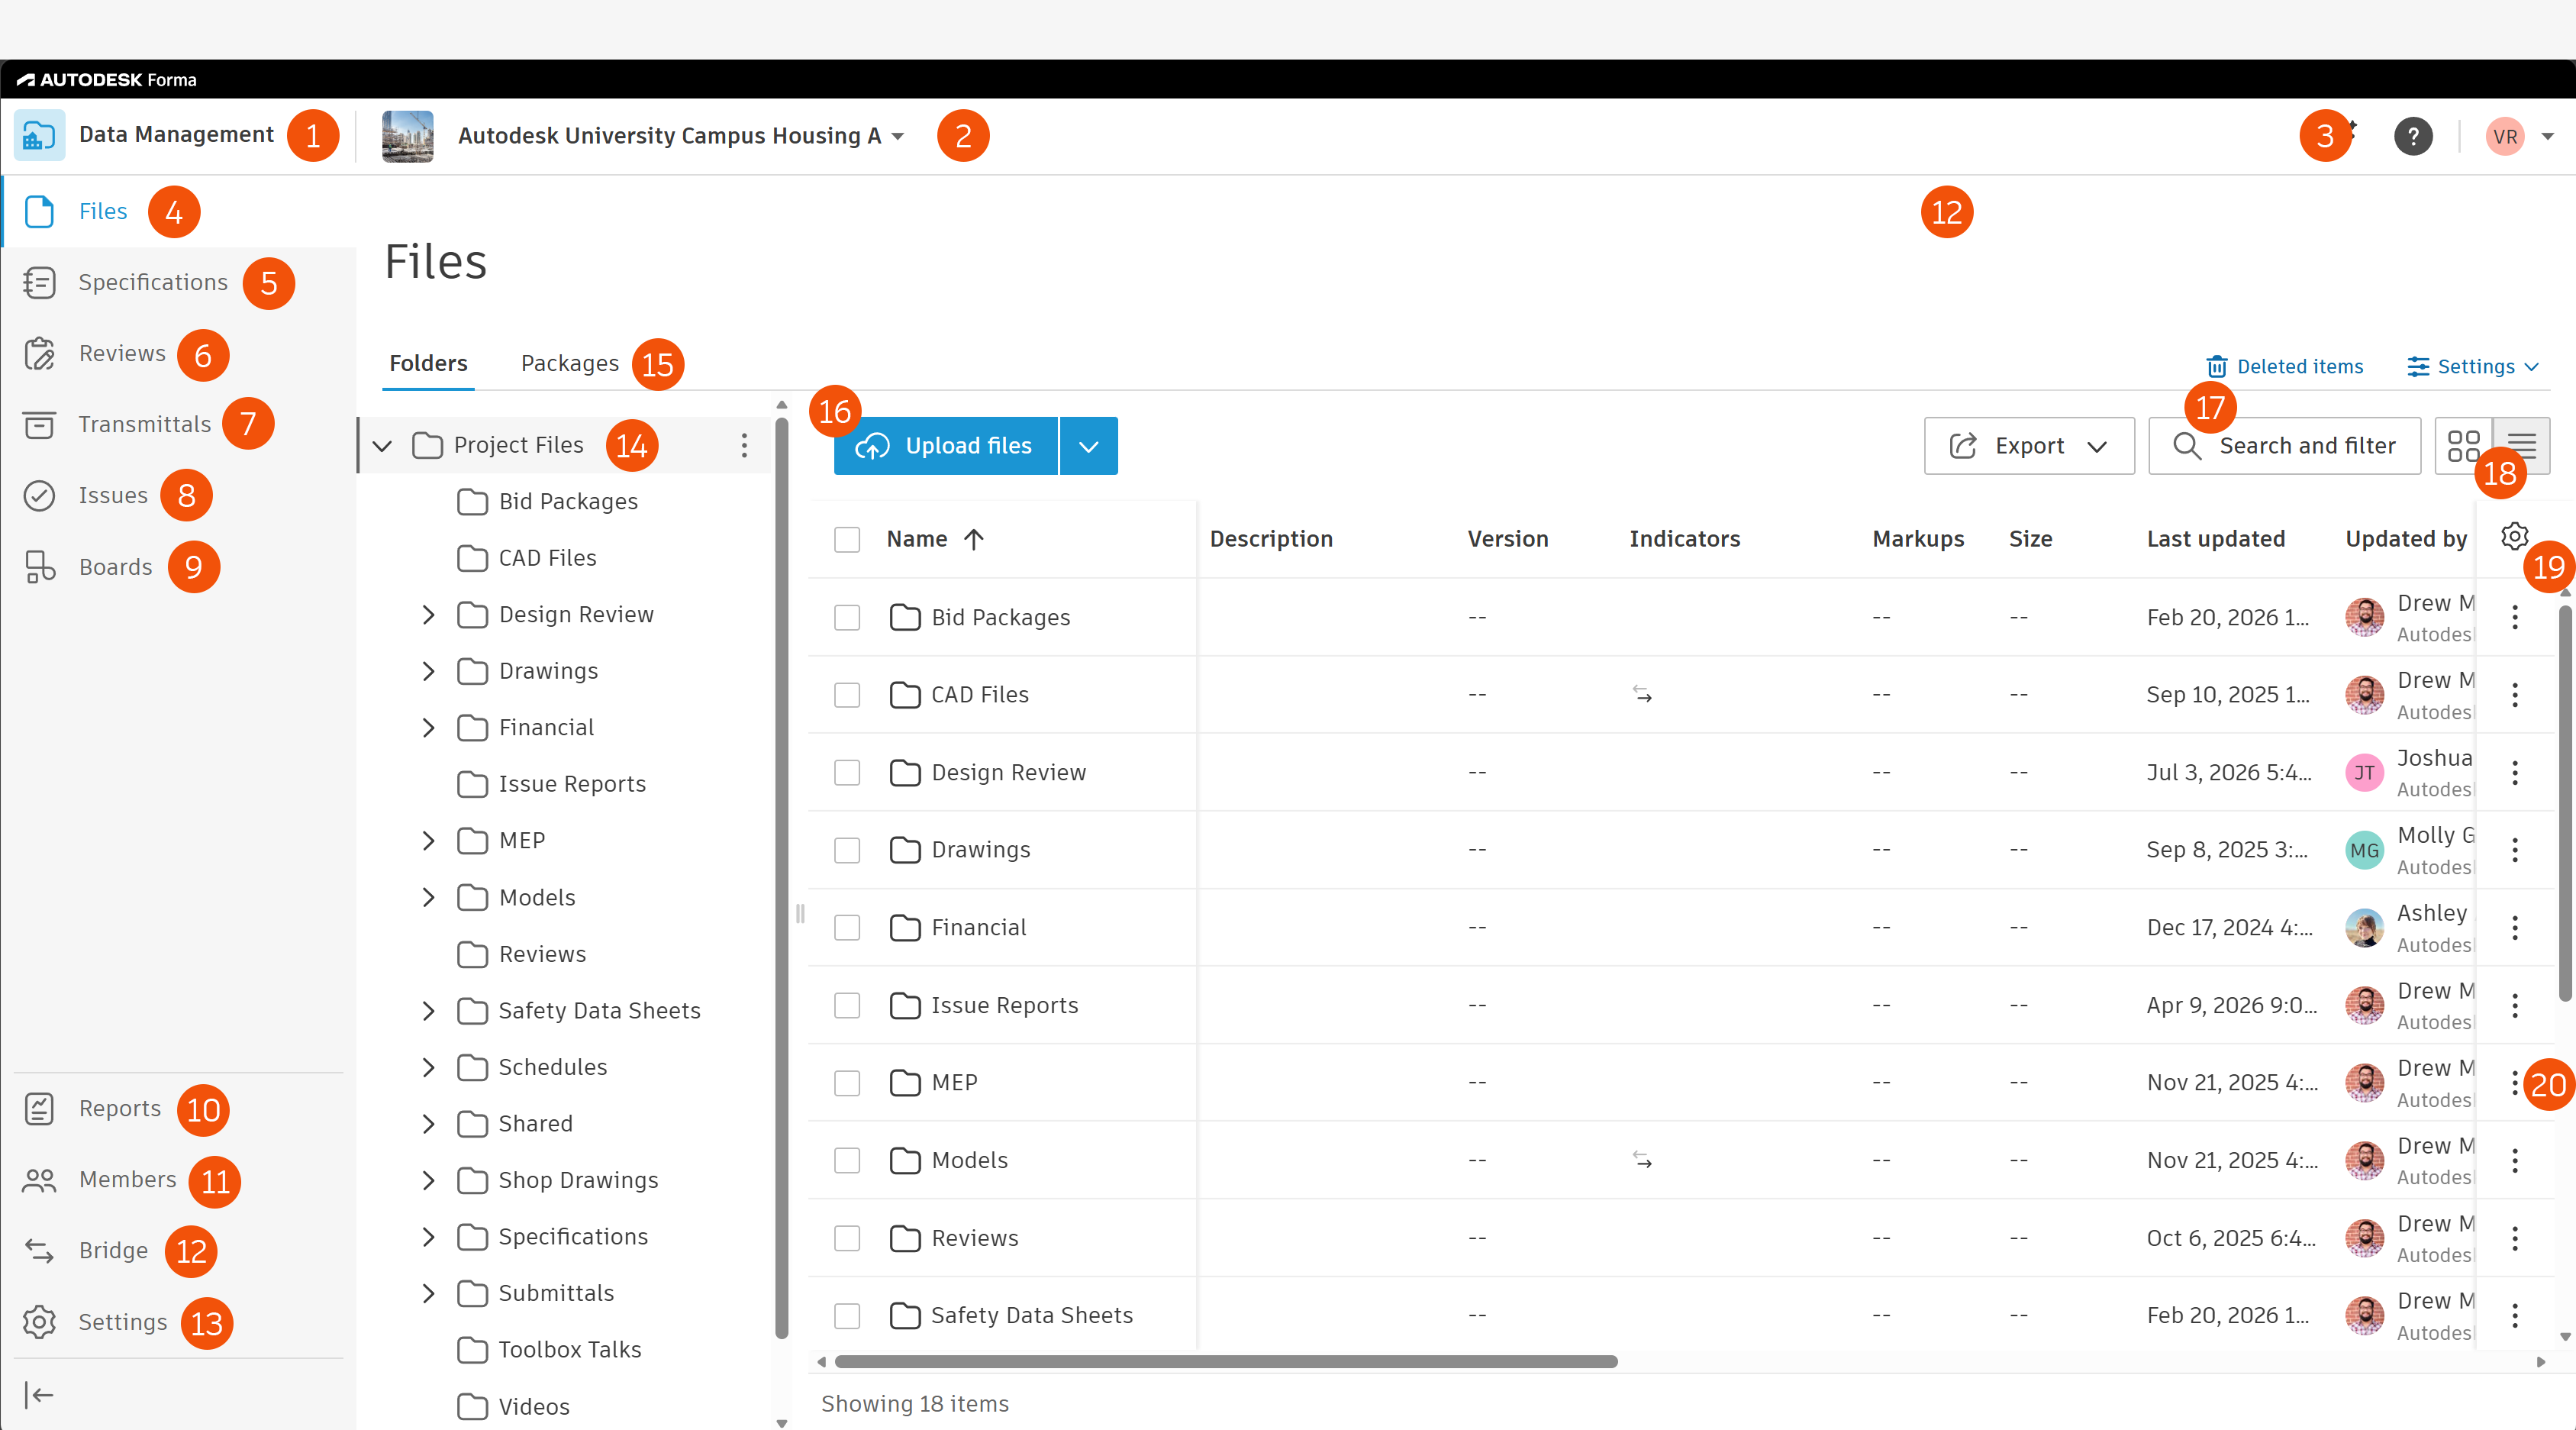
Task: Collapse the Project Files tree node
Action: (x=382, y=446)
